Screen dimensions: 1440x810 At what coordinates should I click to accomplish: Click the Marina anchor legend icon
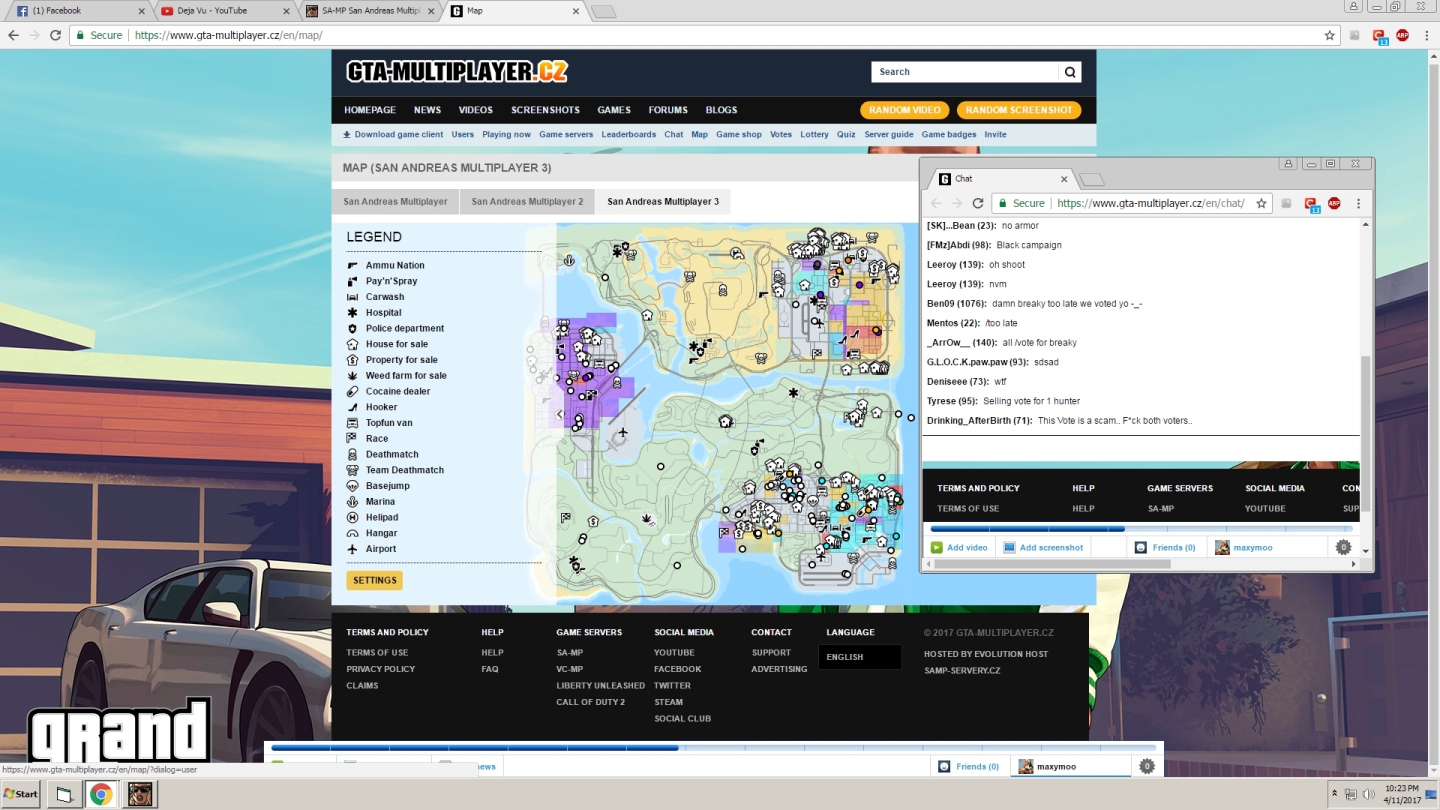(x=352, y=502)
